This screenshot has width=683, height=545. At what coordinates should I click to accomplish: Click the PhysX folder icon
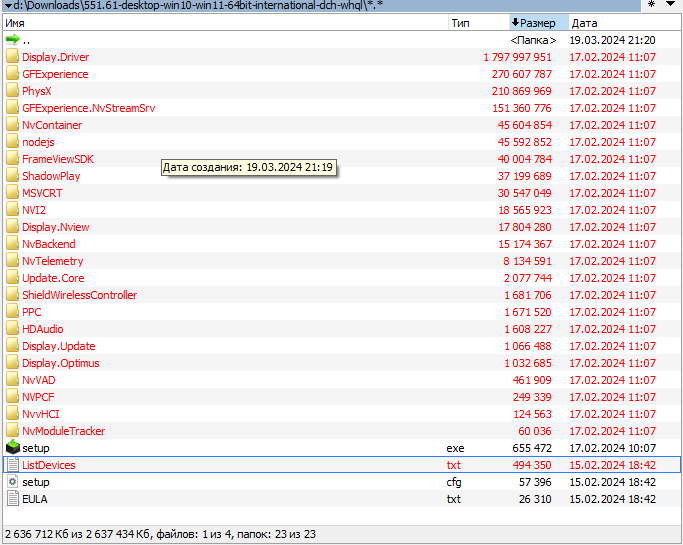click(13, 91)
